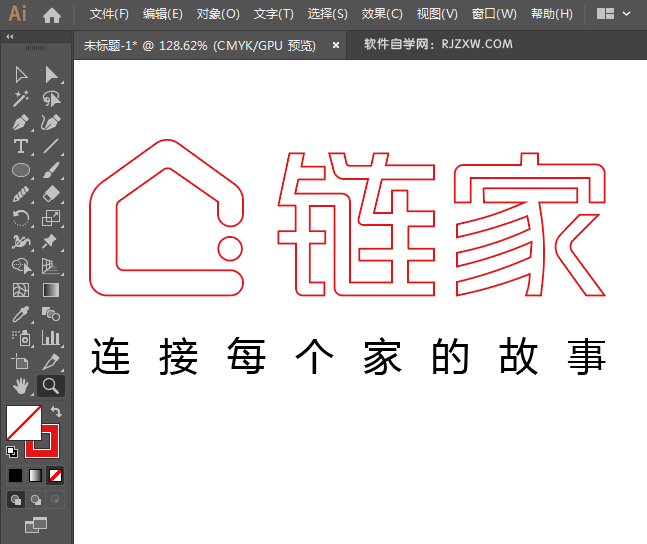647x544 pixels.
Task: Select the Perspective Grid tool
Action: (x=51, y=266)
